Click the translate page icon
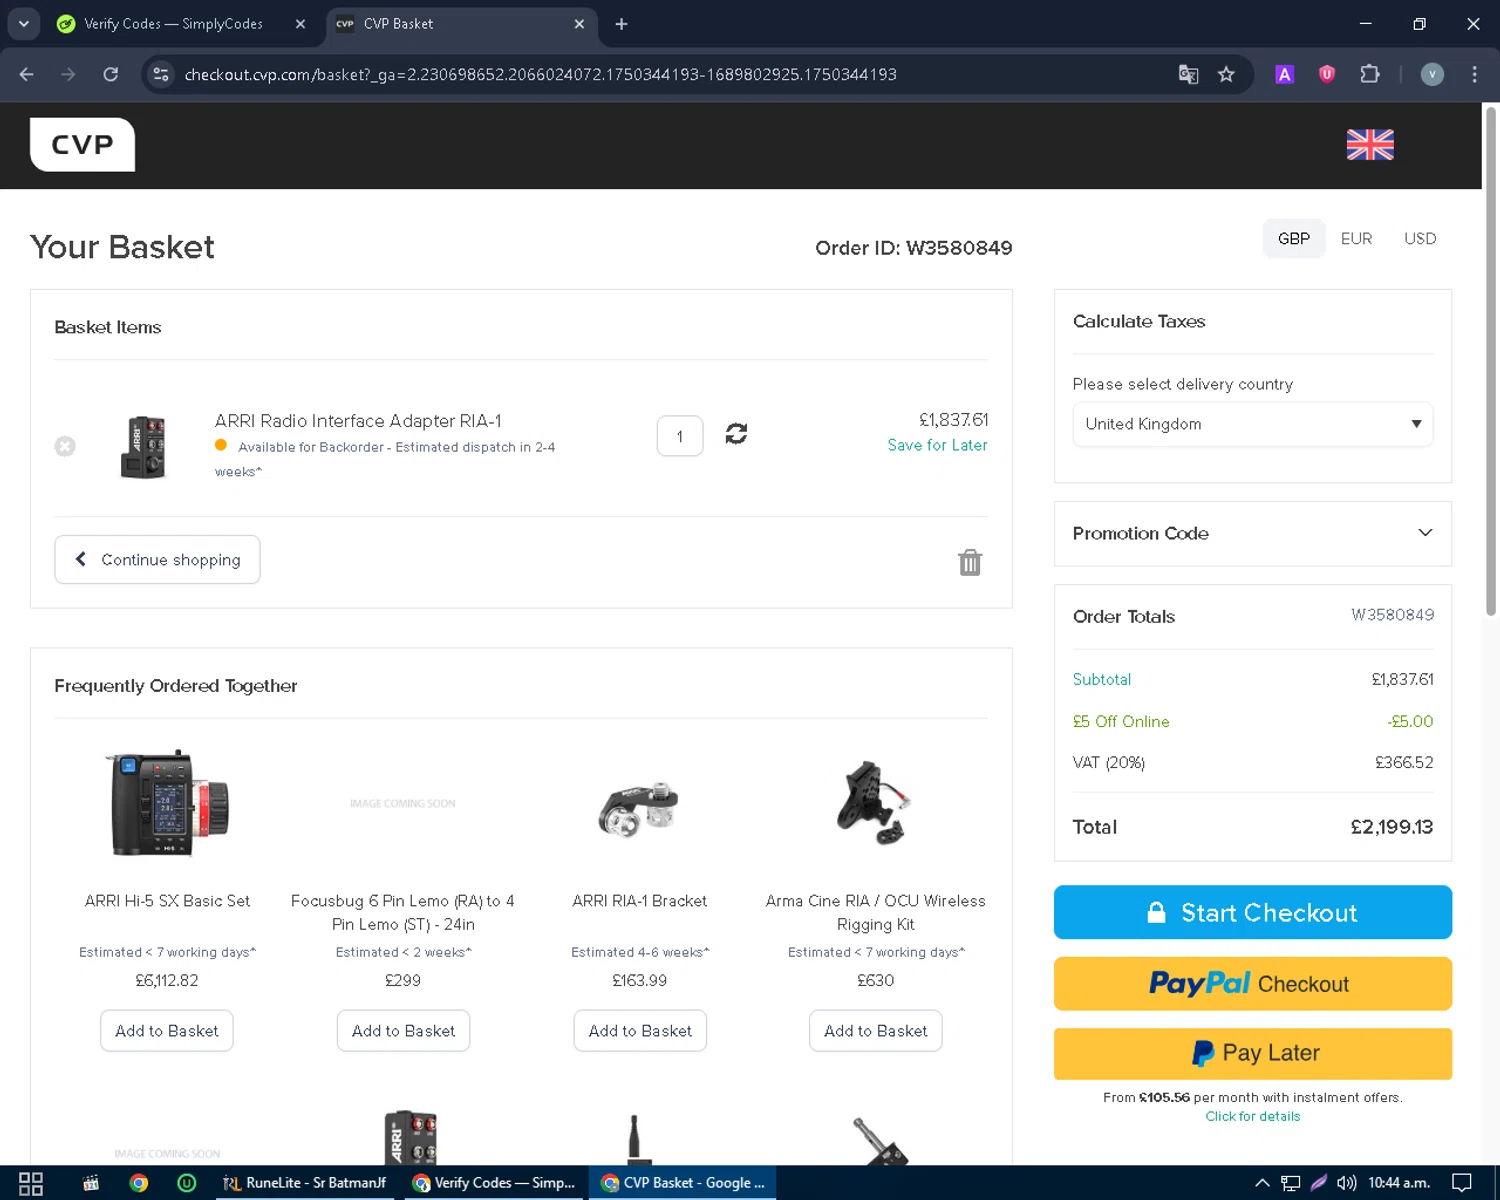Image resolution: width=1500 pixels, height=1200 pixels. [x=1188, y=74]
